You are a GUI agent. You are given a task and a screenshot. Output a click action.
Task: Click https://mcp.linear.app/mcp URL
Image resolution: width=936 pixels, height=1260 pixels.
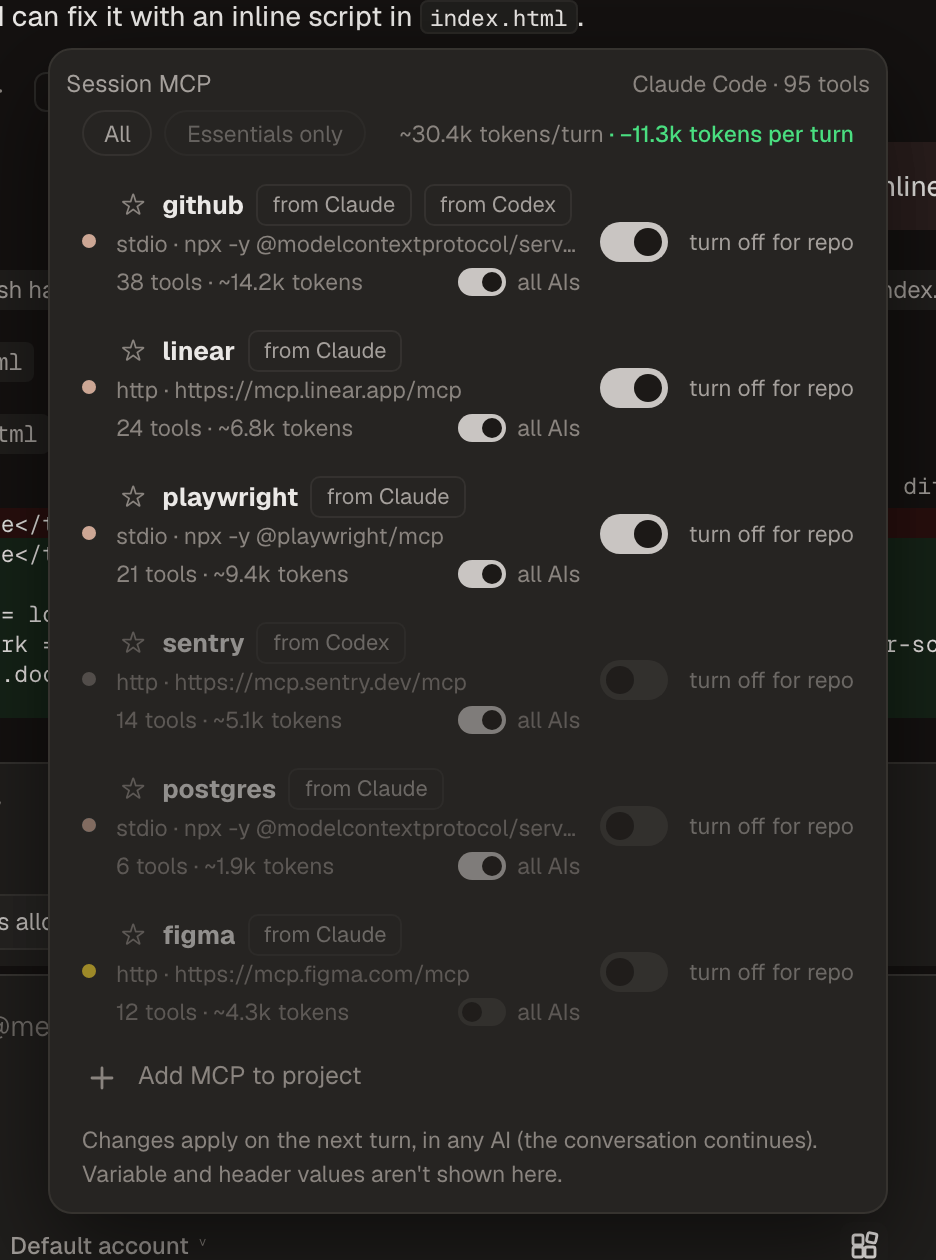[x=318, y=390]
